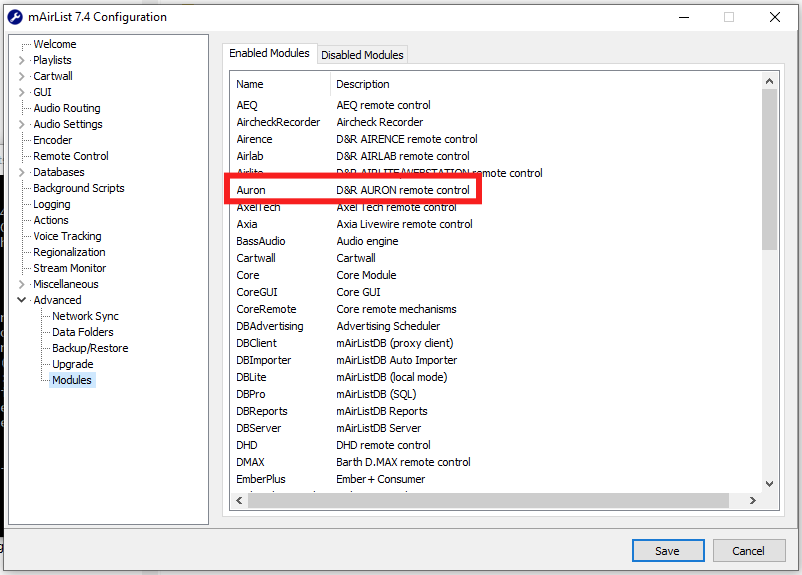802x575 pixels.
Task: Close the mAirList Configuration window
Action: pos(775,17)
